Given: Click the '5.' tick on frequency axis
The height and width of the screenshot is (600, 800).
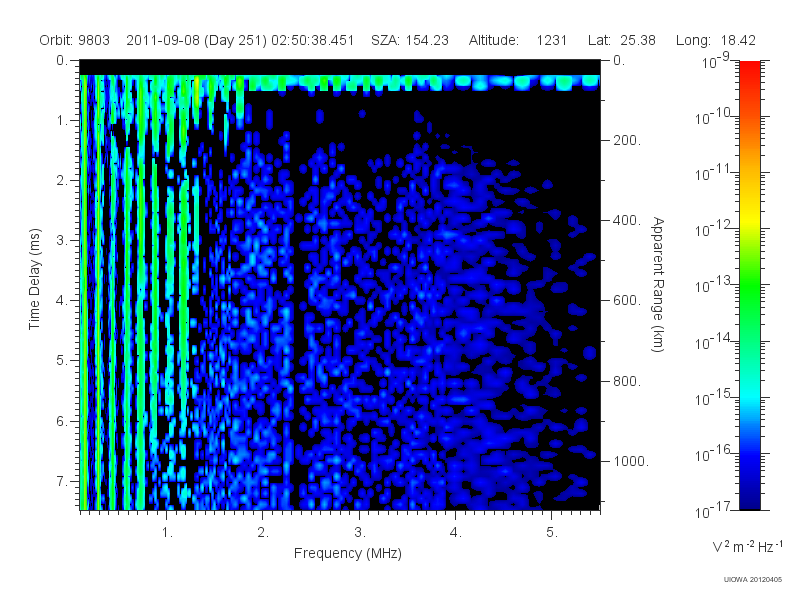Looking at the screenshot, I should (552, 533).
